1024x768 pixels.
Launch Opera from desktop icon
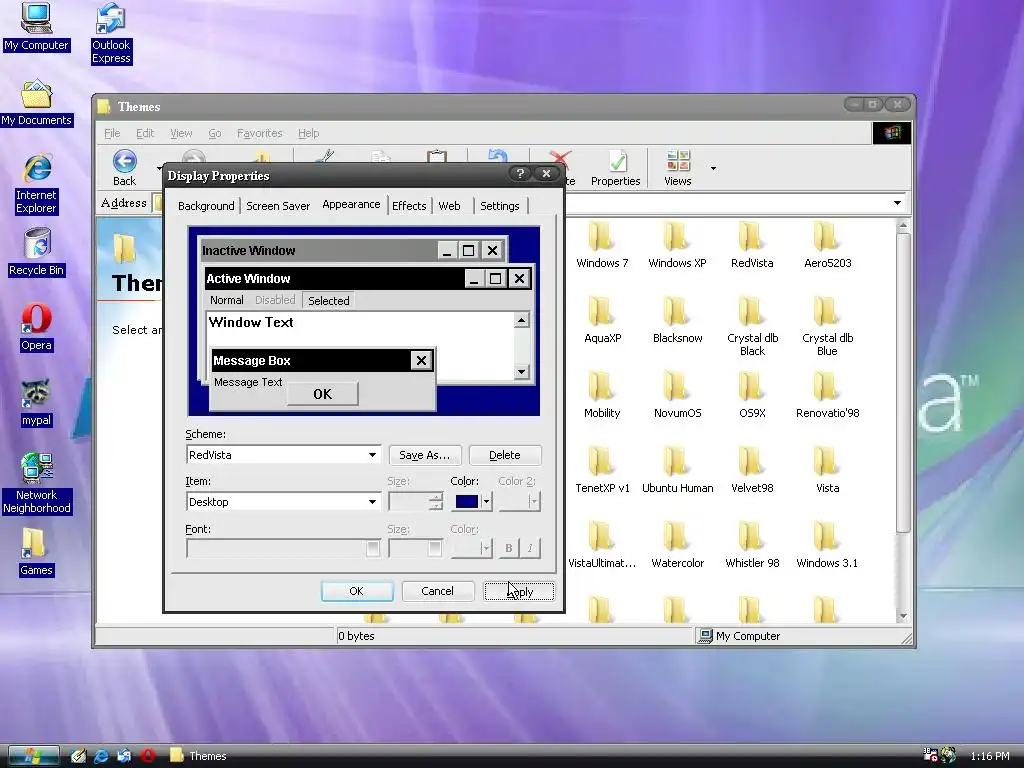point(36,328)
